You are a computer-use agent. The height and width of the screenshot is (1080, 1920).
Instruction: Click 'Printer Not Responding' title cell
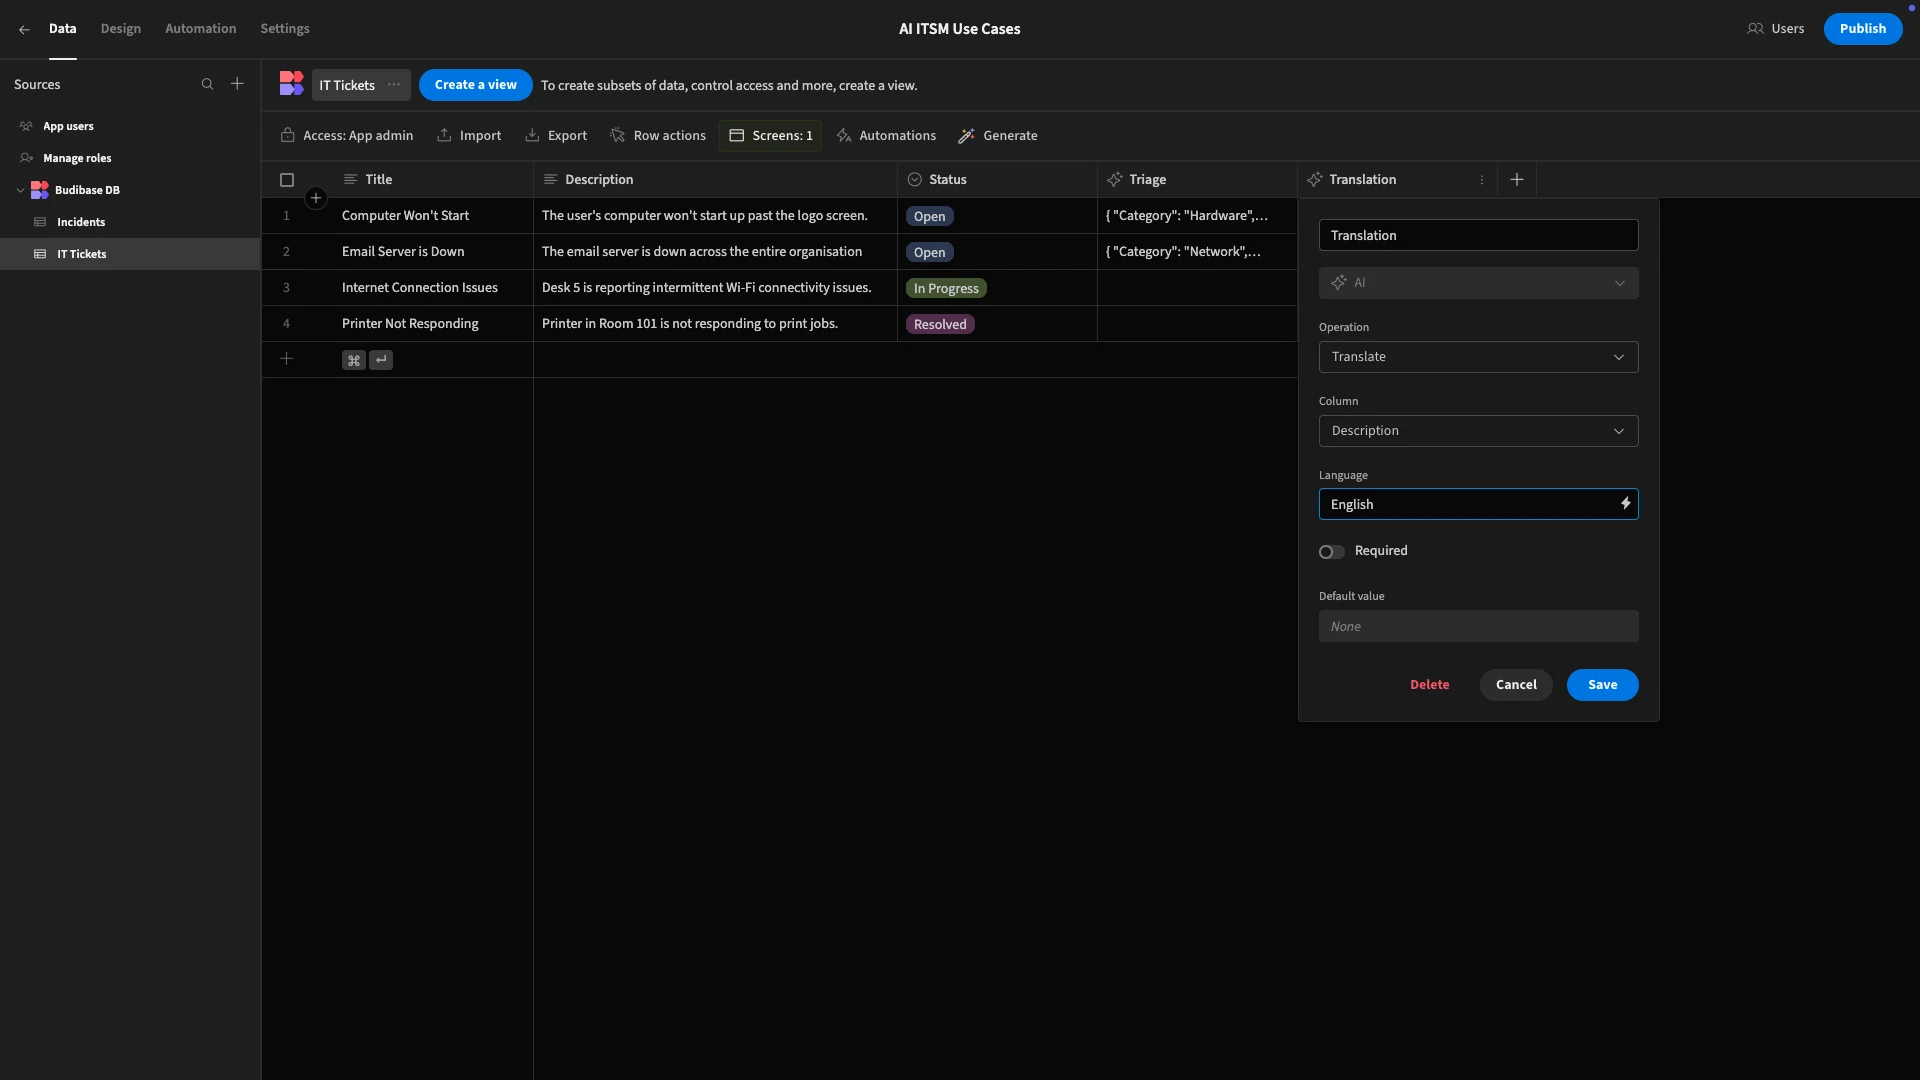(433, 324)
